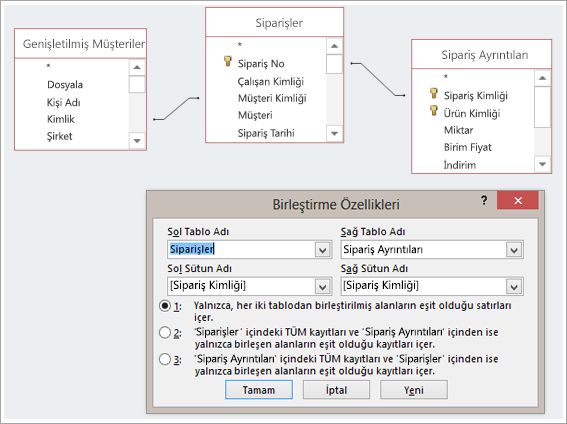567x424 pixels.
Task: Click key icon beside Ürün Kimliği
Action: [434, 110]
